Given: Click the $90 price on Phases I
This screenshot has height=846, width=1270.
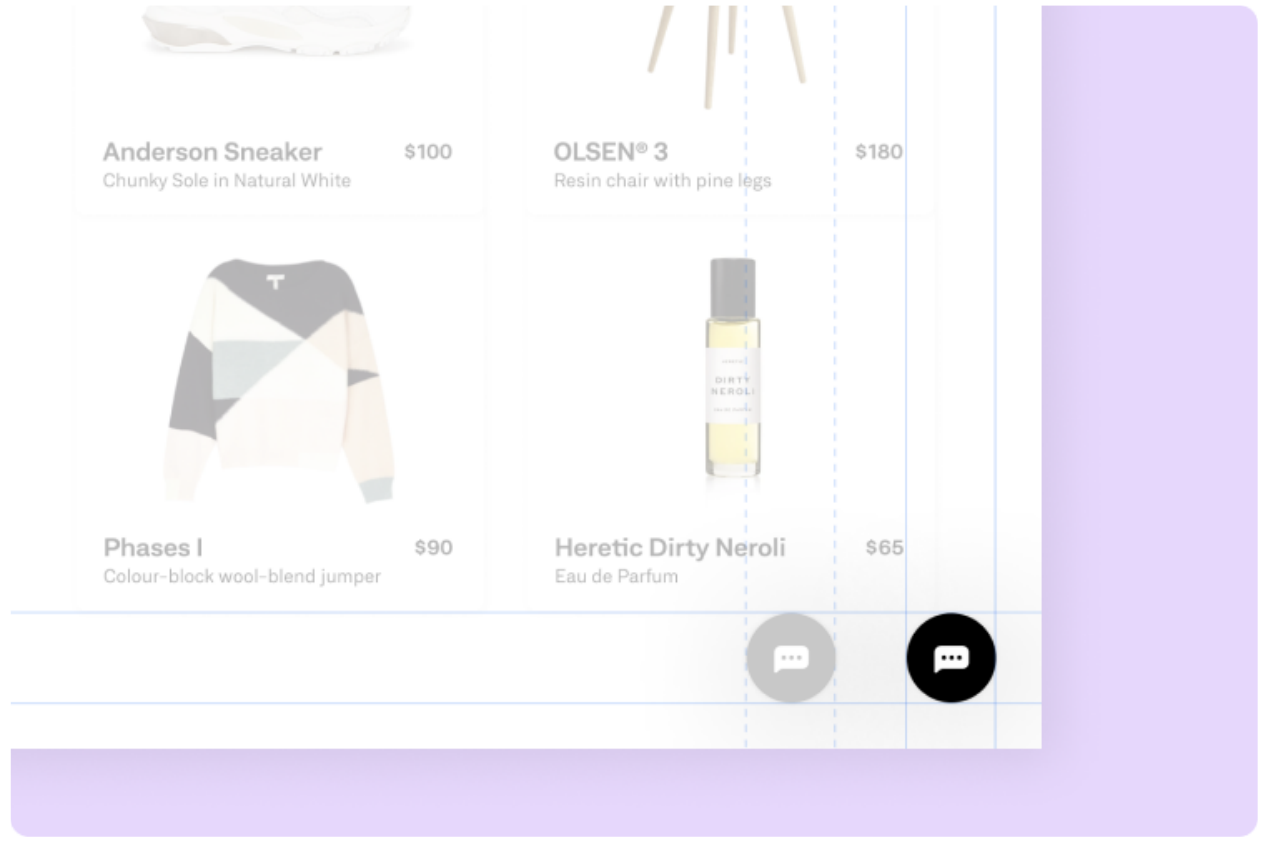Looking at the screenshot, I should click(434, 548).
